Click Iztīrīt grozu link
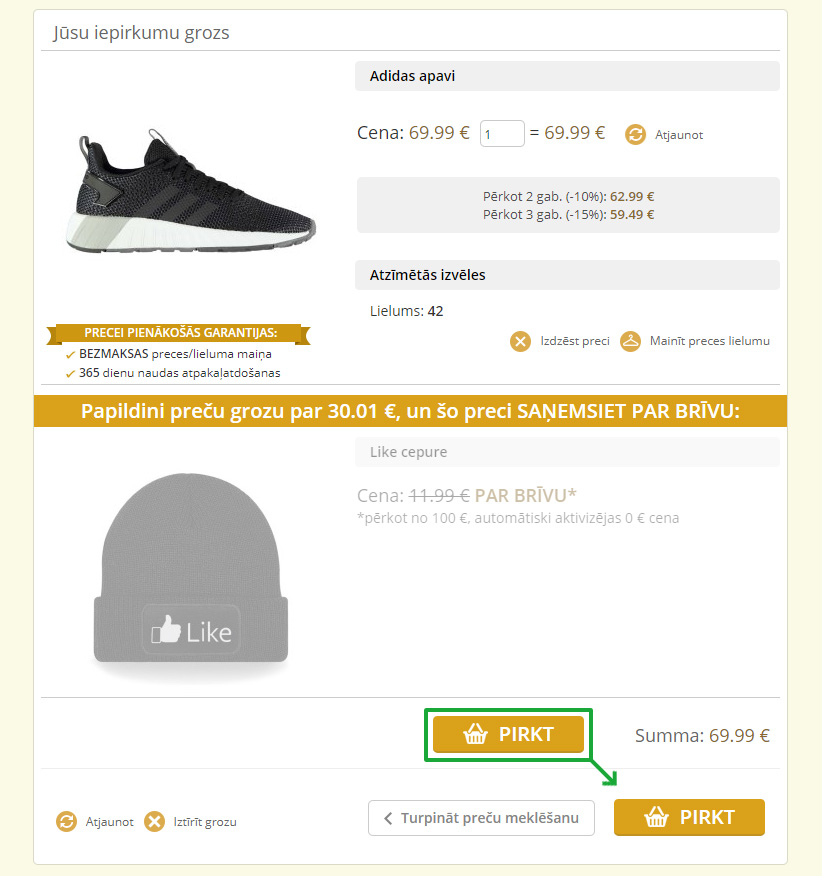The image size is (822, 876). pyautogui.click(x=205, y=822)
